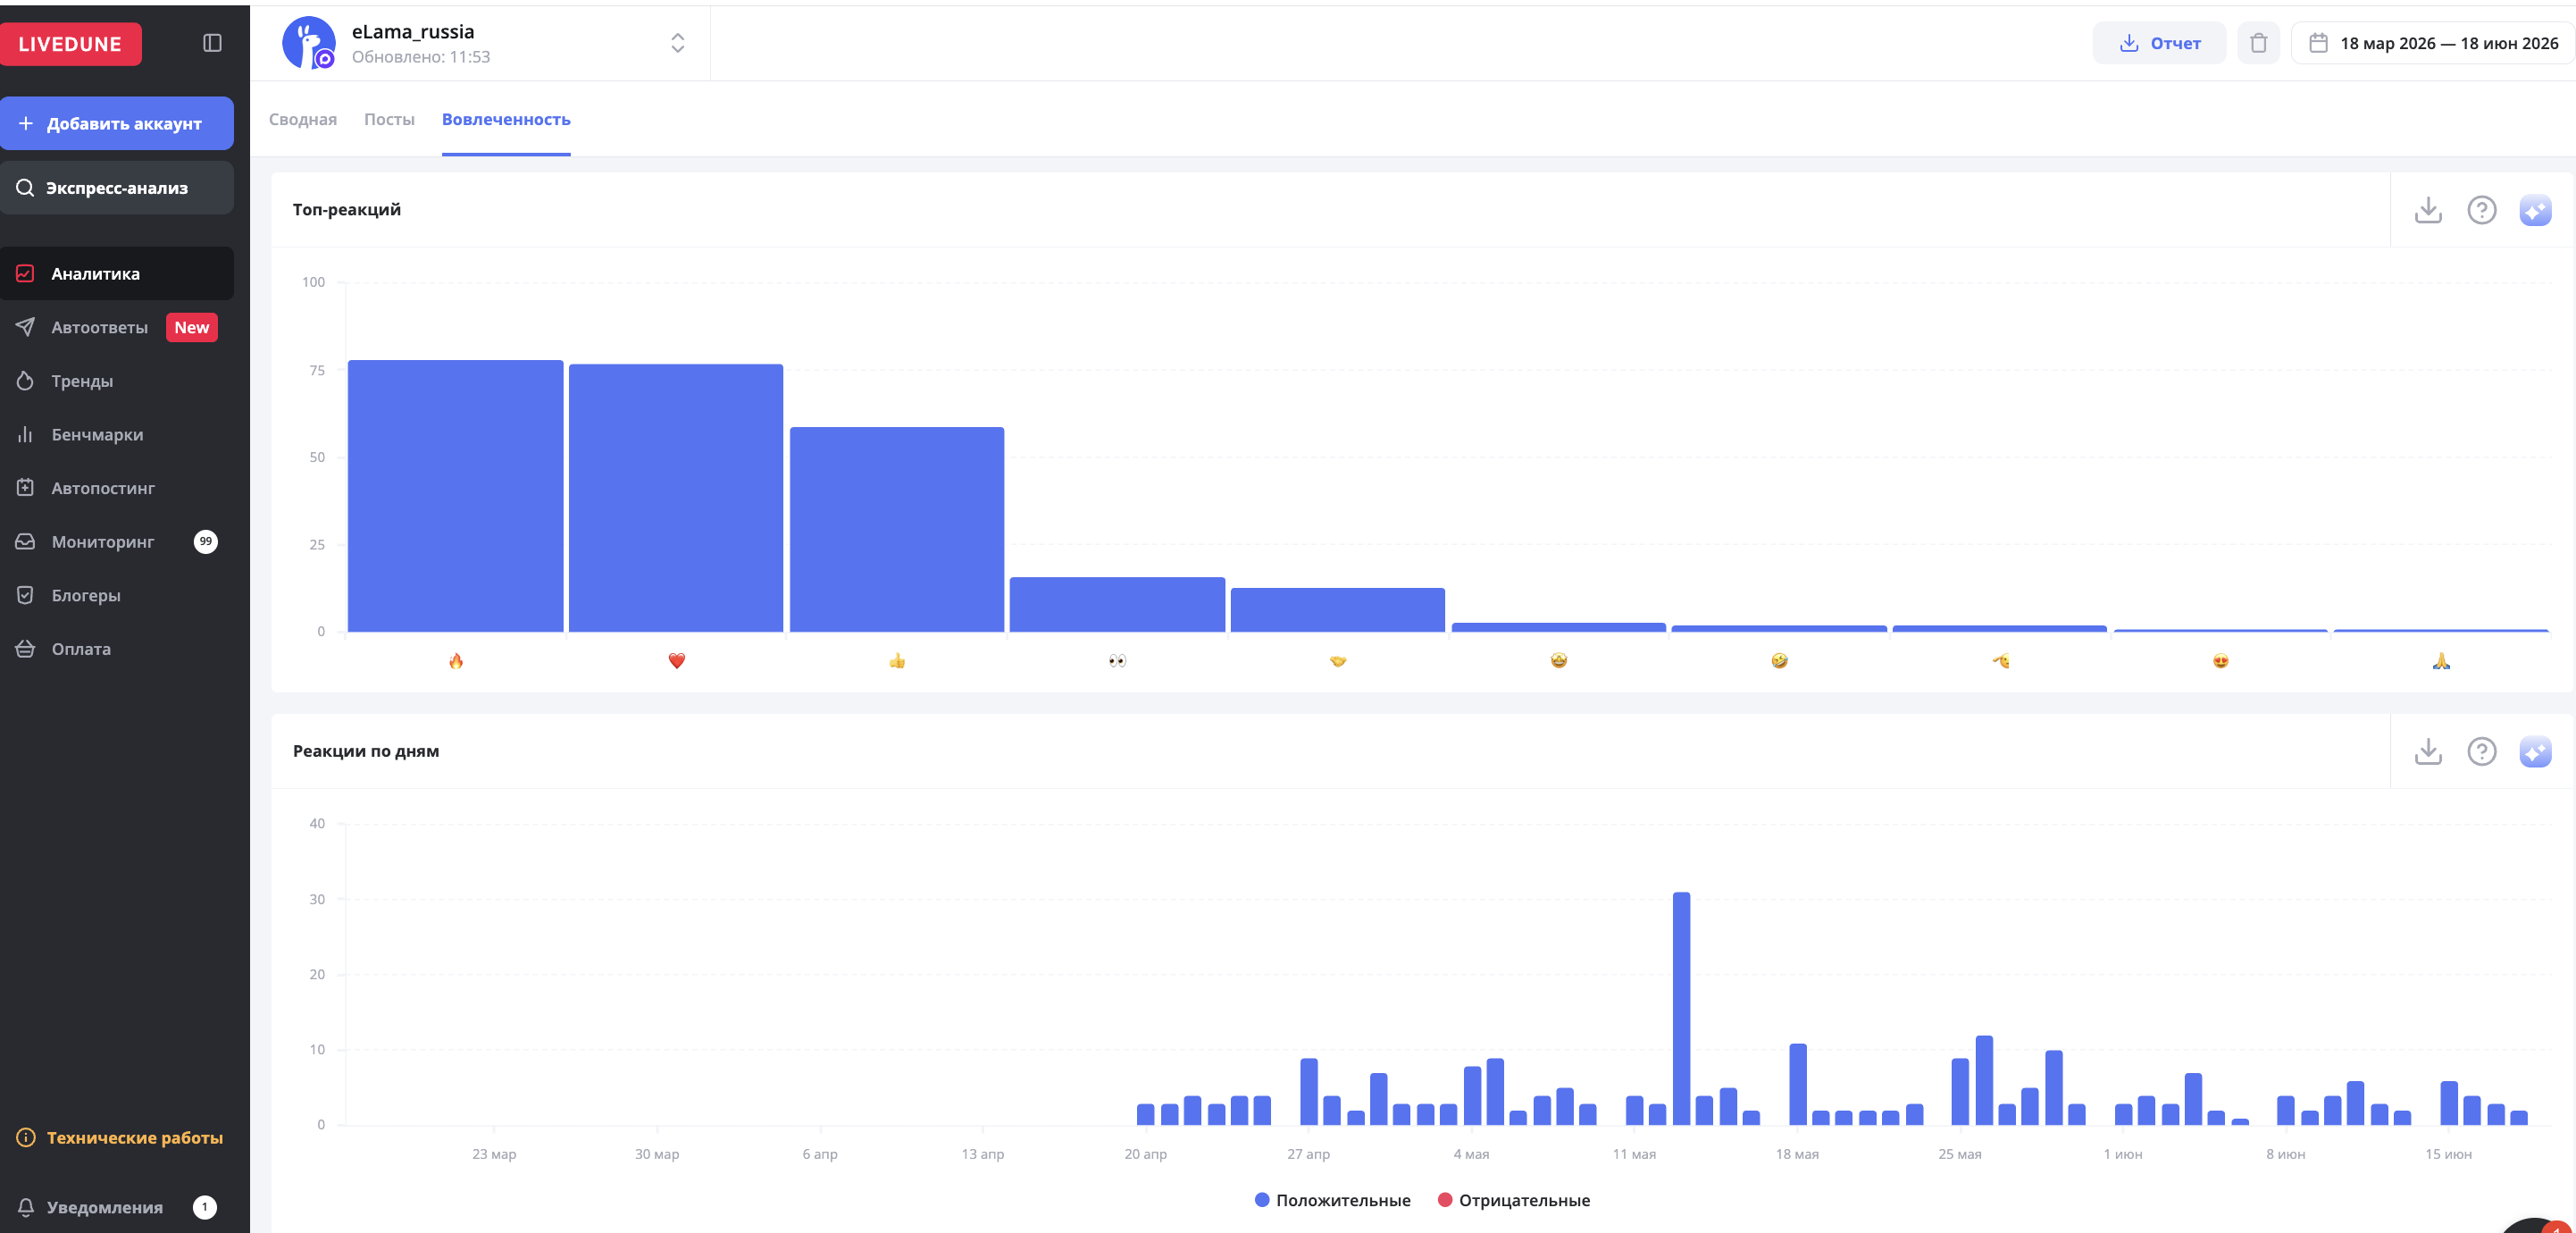Click the Тренды flame icon

point(25,381)
